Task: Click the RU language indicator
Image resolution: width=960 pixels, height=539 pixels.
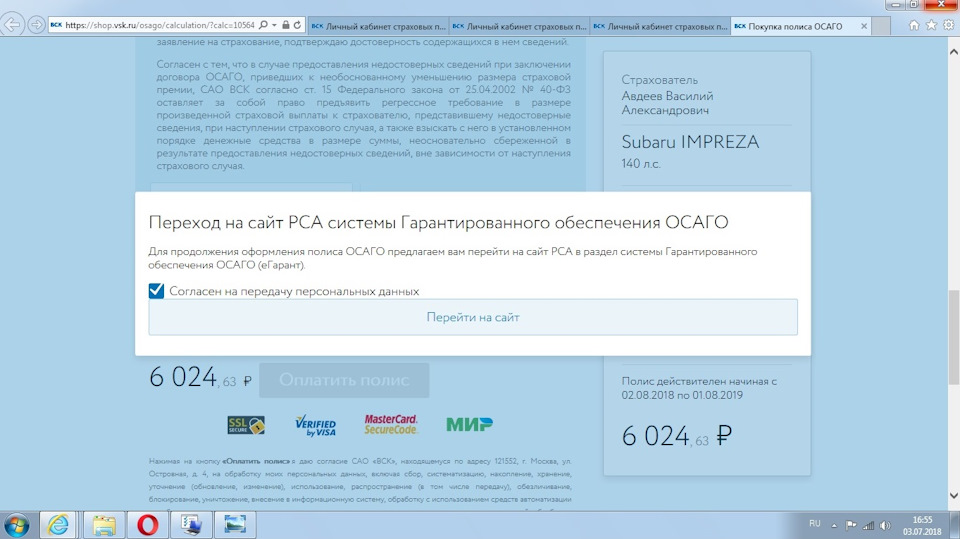Action: [814, 524]
